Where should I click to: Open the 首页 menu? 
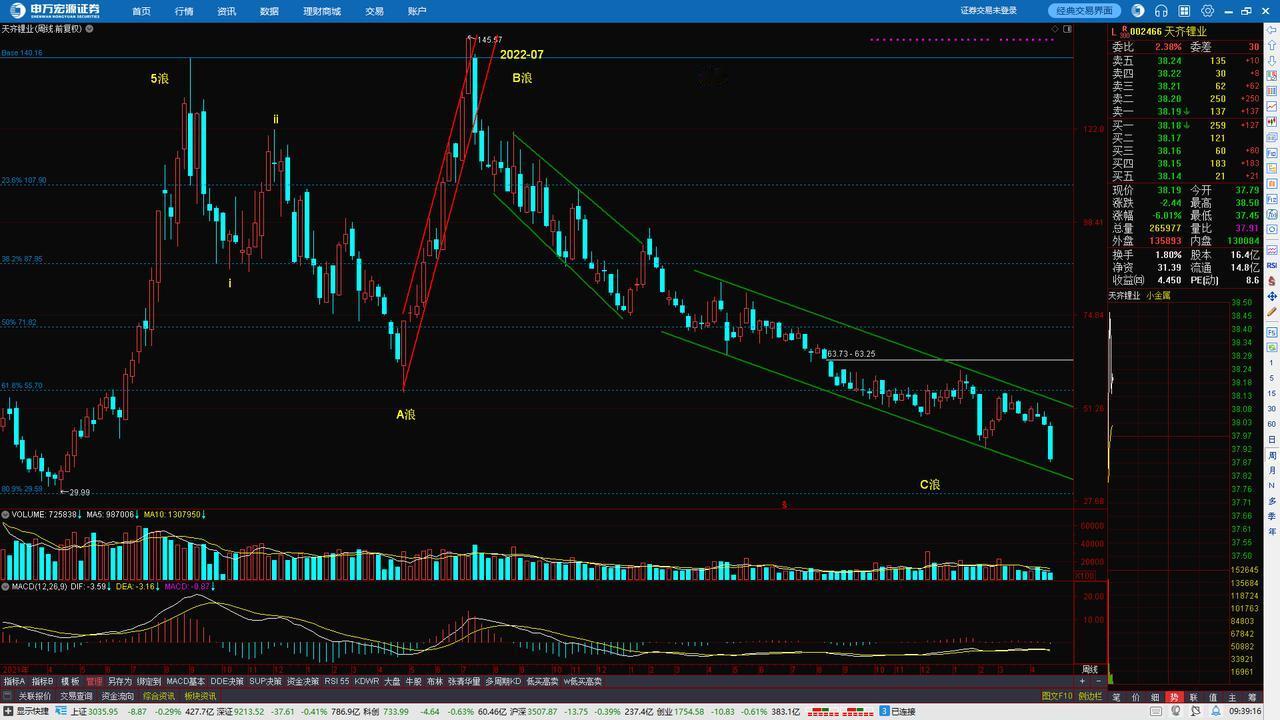(141, 11)
